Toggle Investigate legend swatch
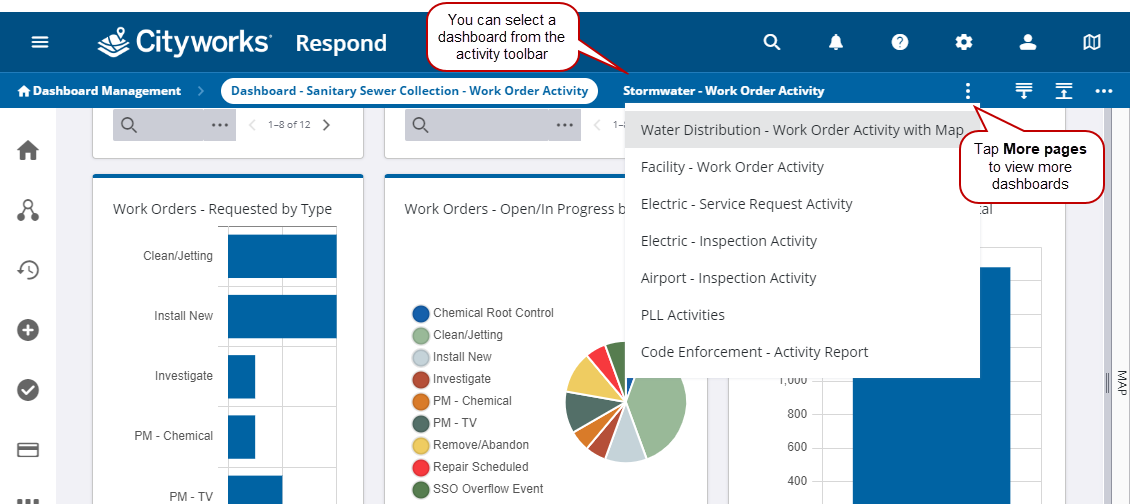 tap(421, 379)
